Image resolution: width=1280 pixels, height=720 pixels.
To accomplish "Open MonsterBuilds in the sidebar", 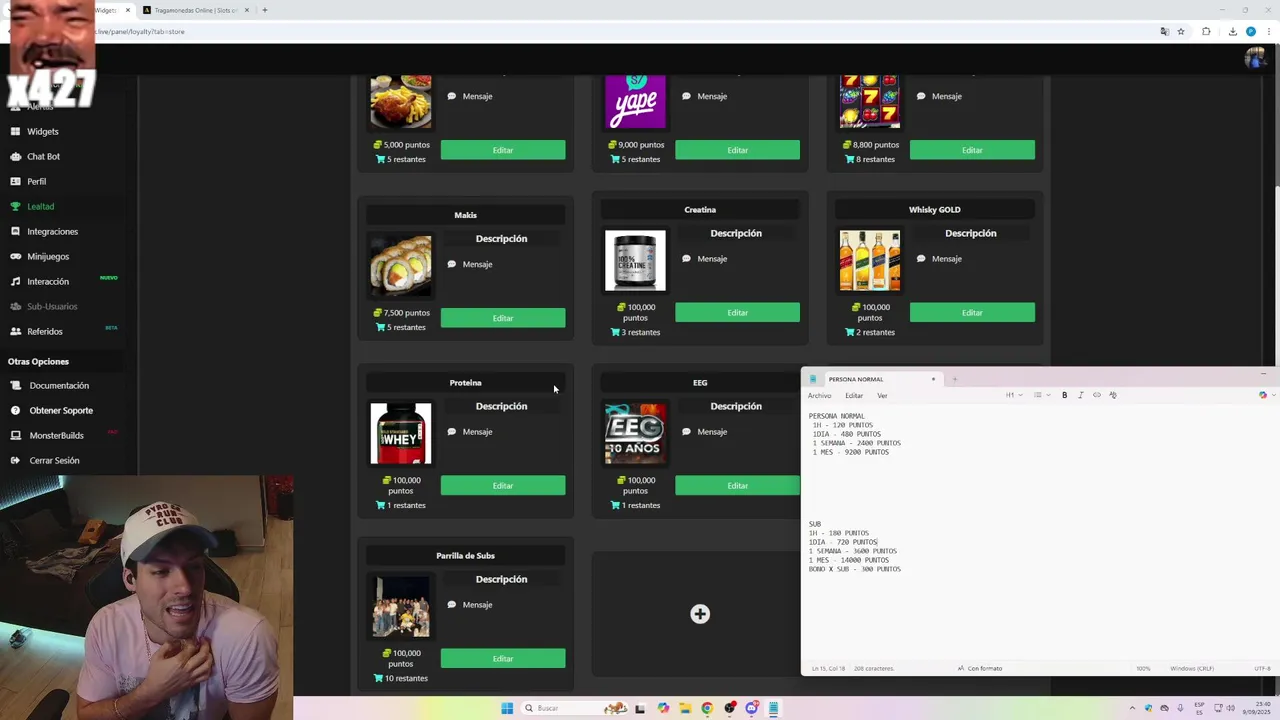I will click(x=56, y=435).
